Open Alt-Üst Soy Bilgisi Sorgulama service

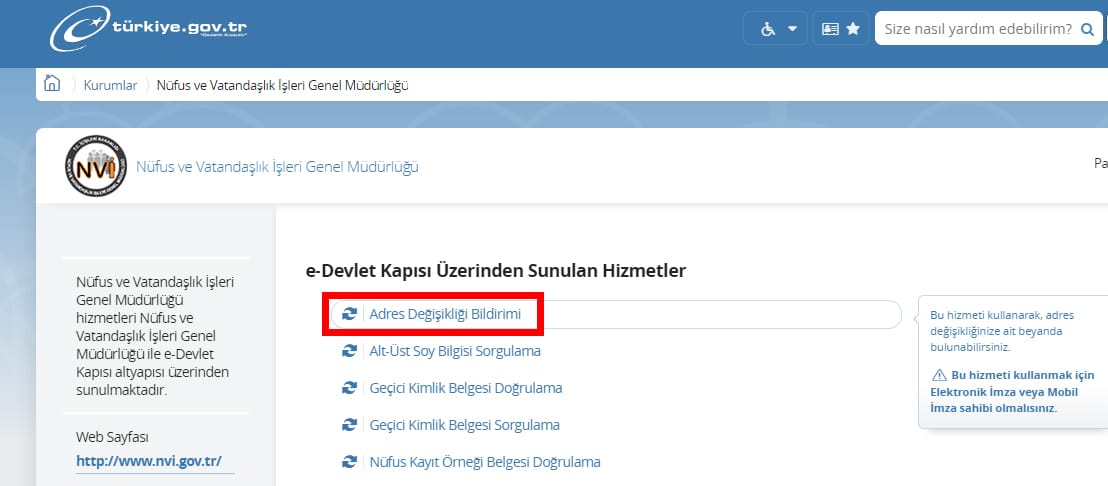click(455, 351)
